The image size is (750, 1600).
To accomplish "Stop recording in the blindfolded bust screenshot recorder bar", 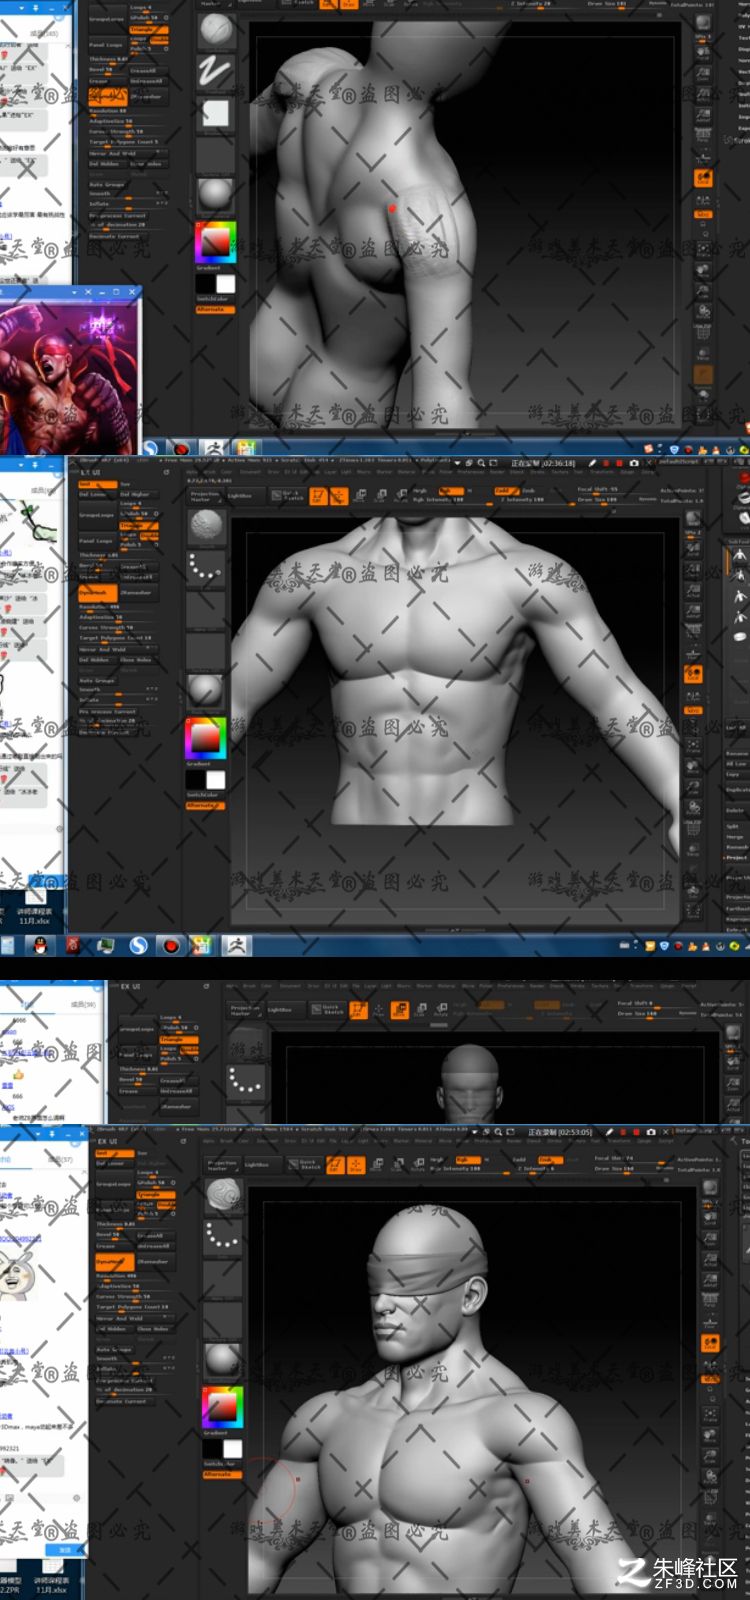I will coord(635,1131).
